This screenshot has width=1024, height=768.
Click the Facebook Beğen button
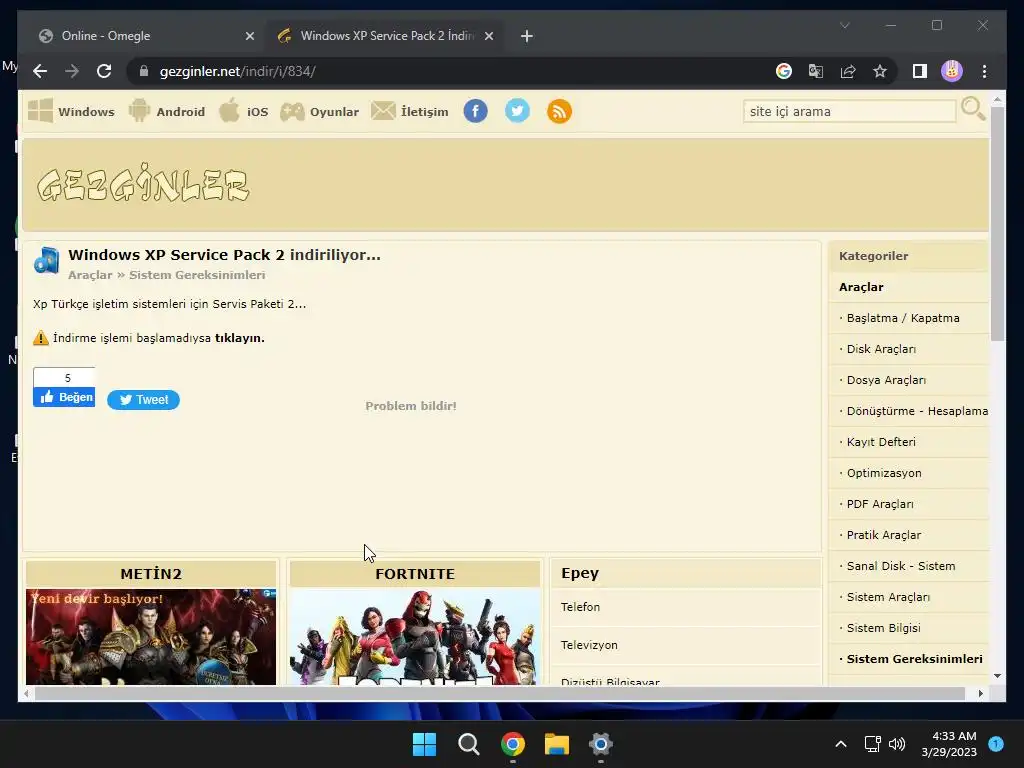64,397
